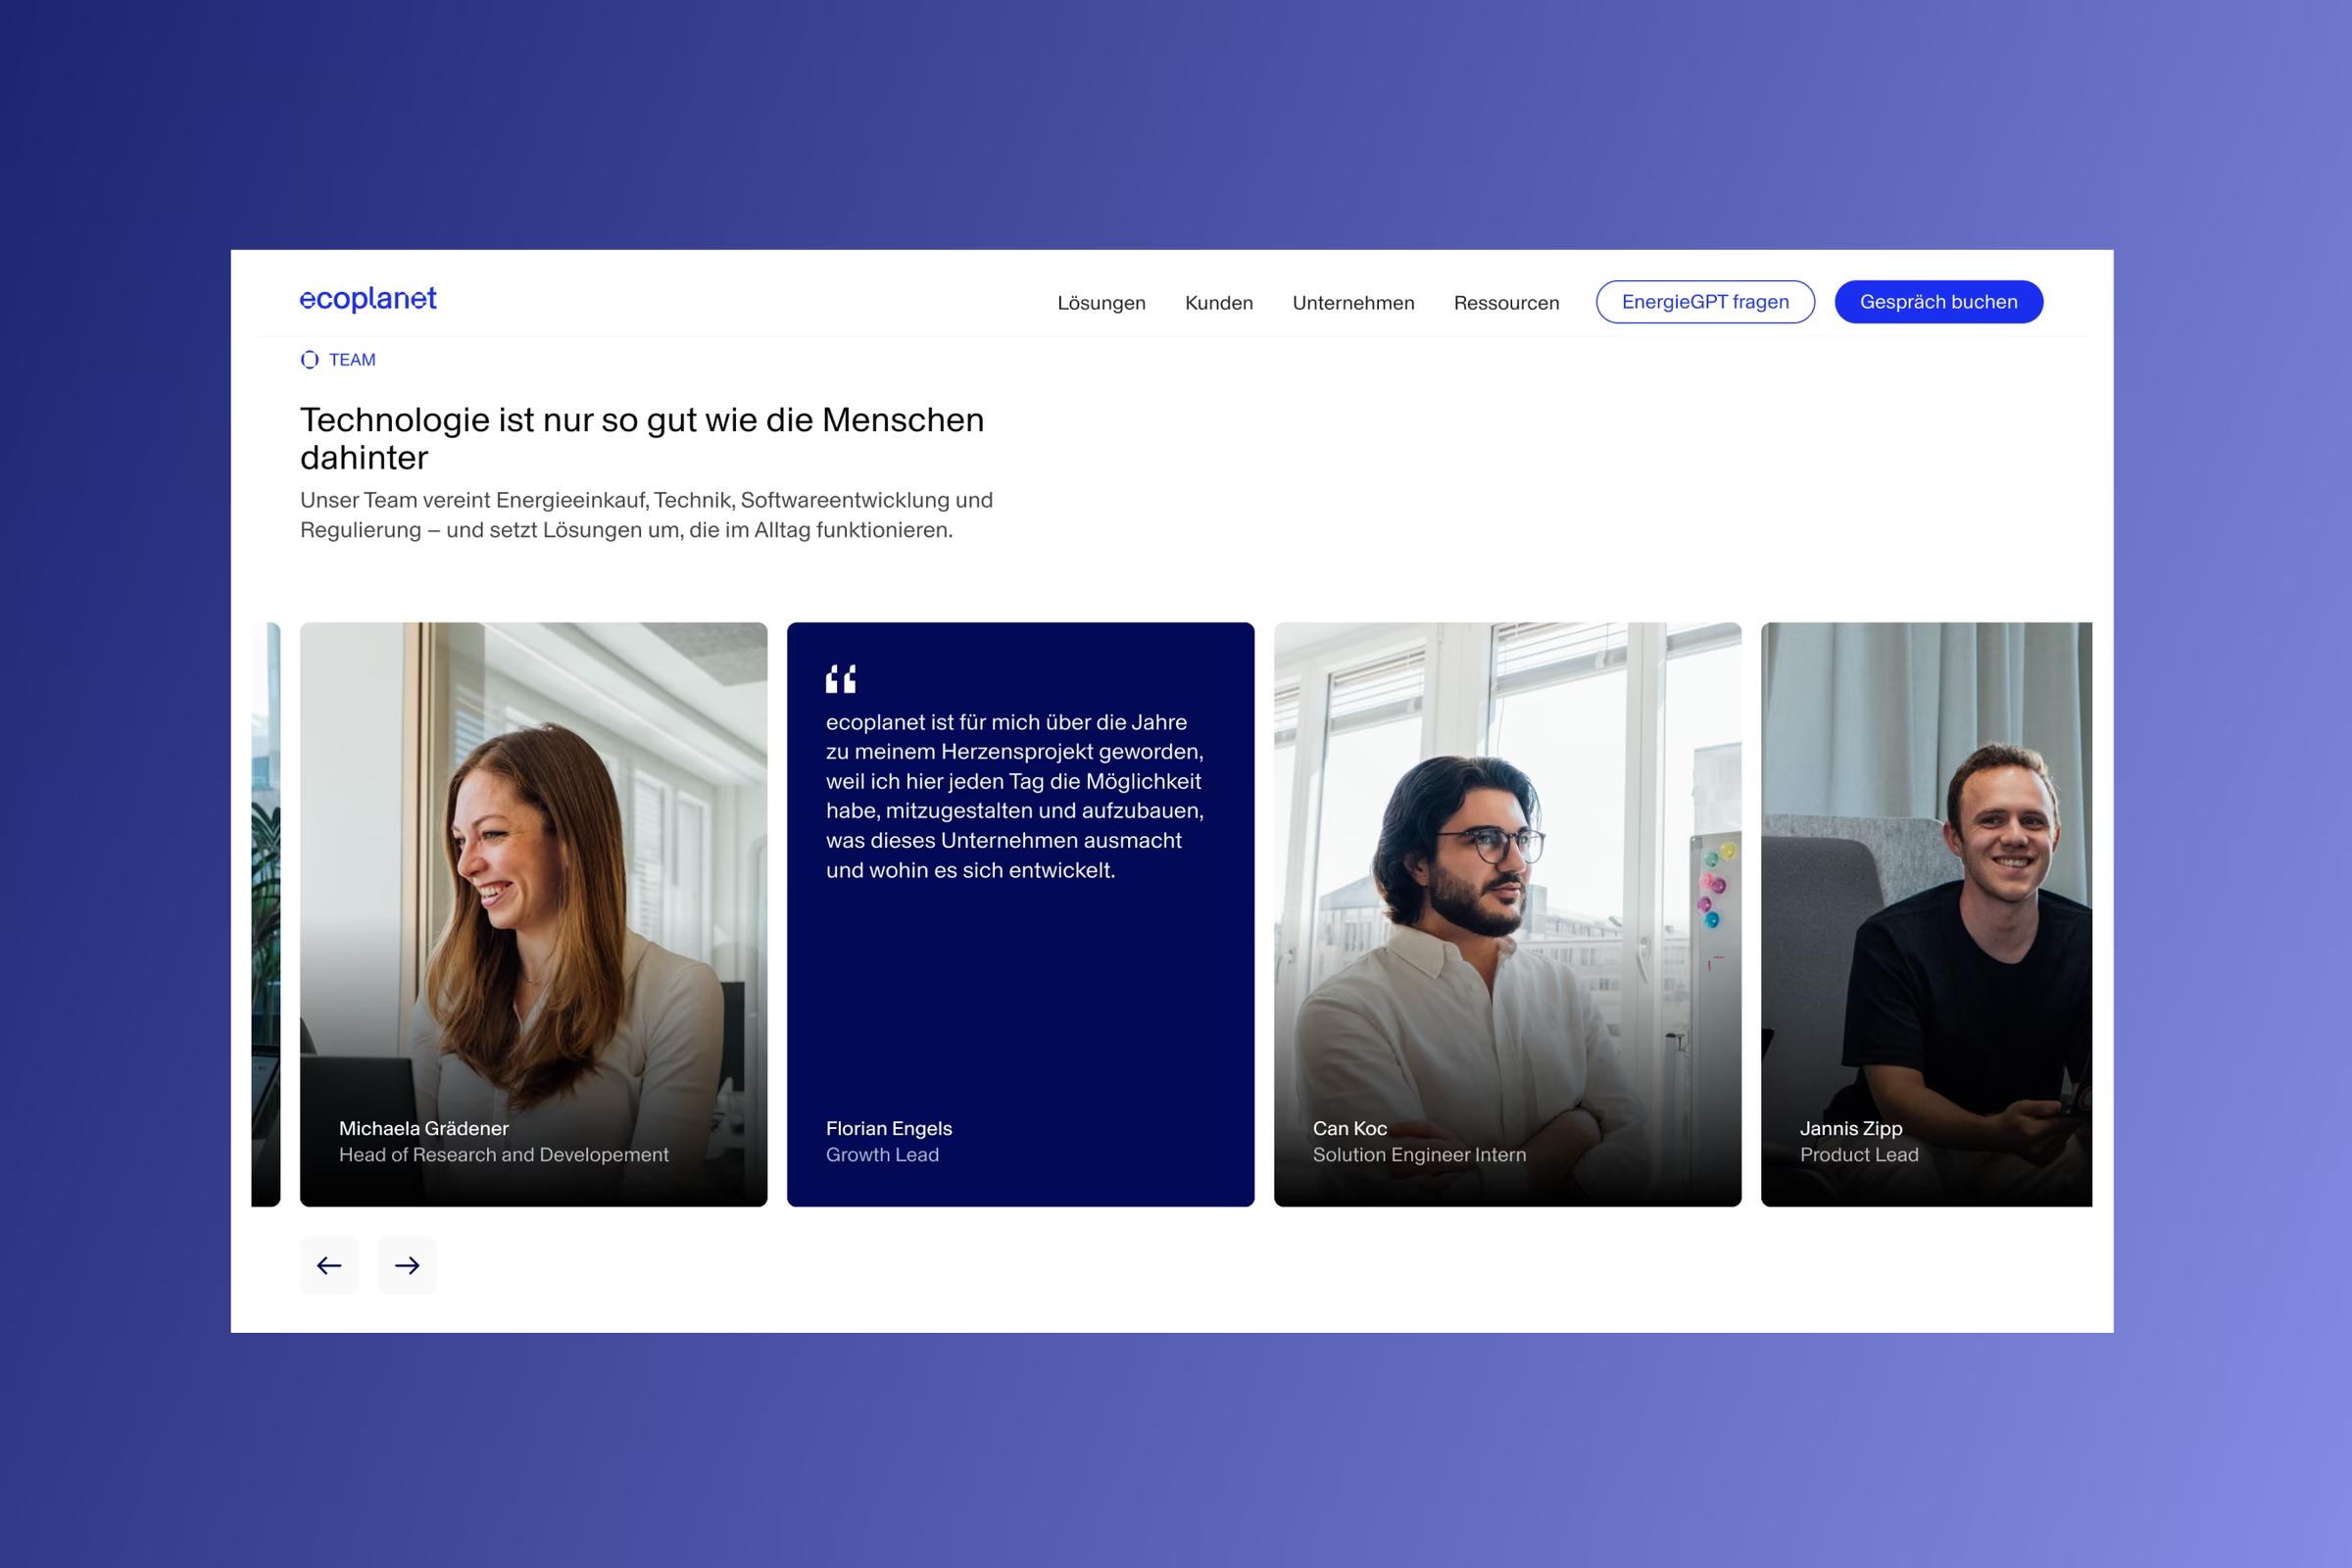This screenshot has width=2352, height=1568.
Task: Click the name Michaela Grädener
Action: (424, 1128)
